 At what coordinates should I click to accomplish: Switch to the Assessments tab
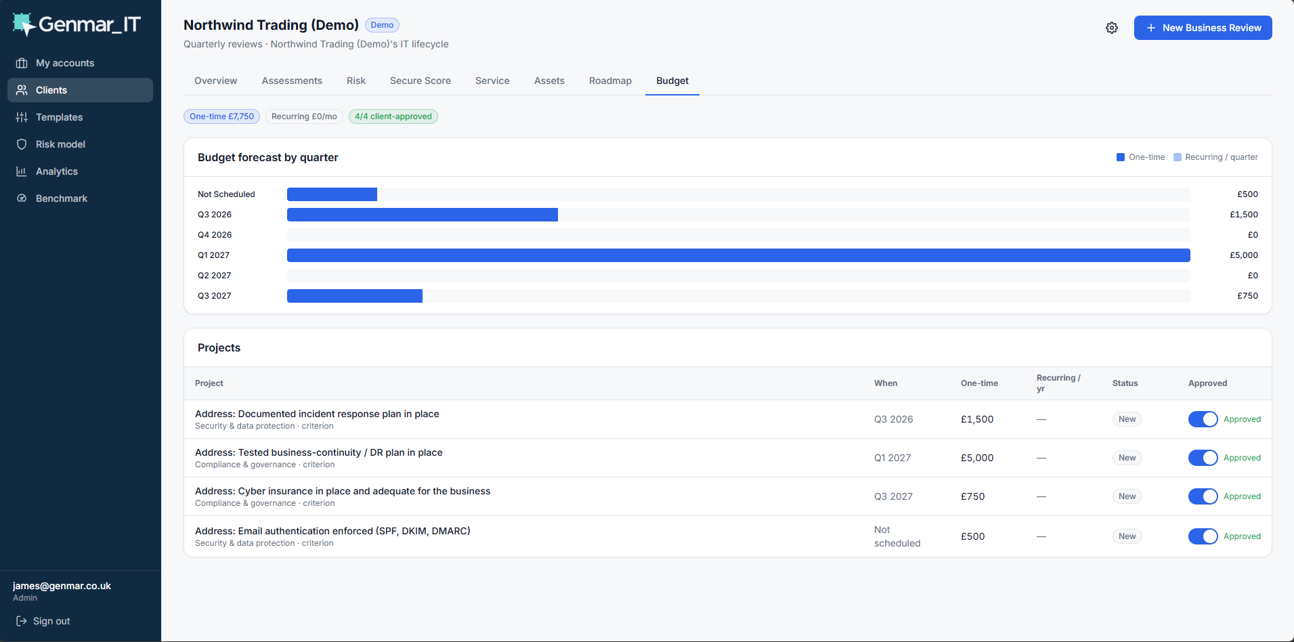point(292,81)
